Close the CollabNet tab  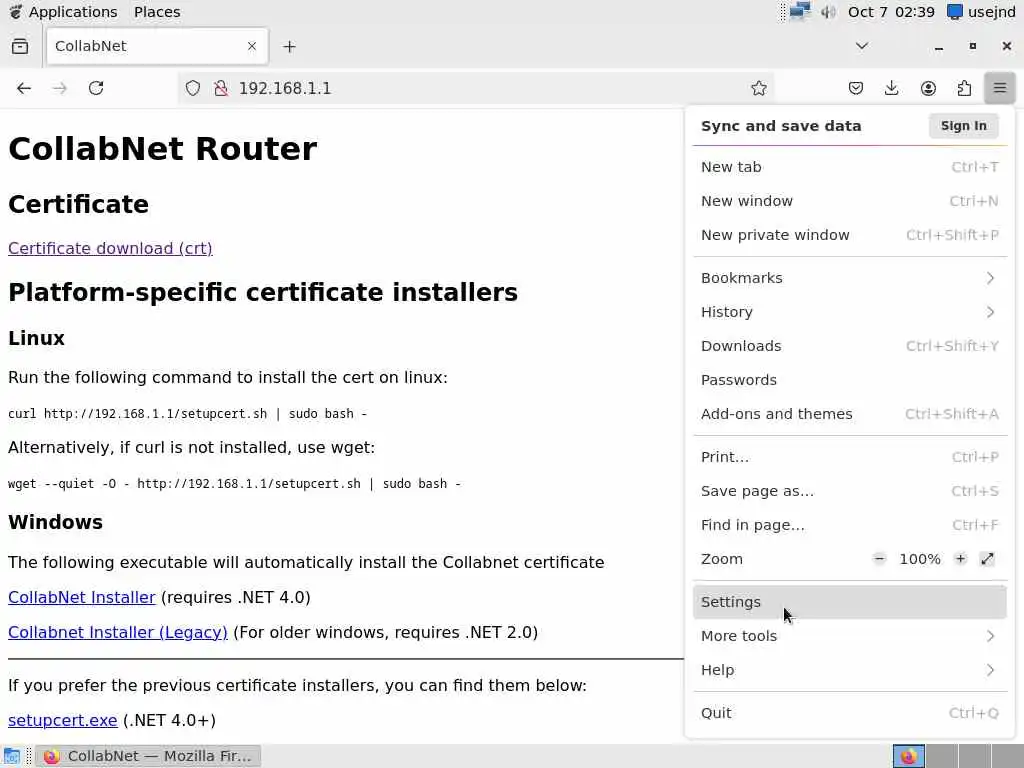[251, 46]
